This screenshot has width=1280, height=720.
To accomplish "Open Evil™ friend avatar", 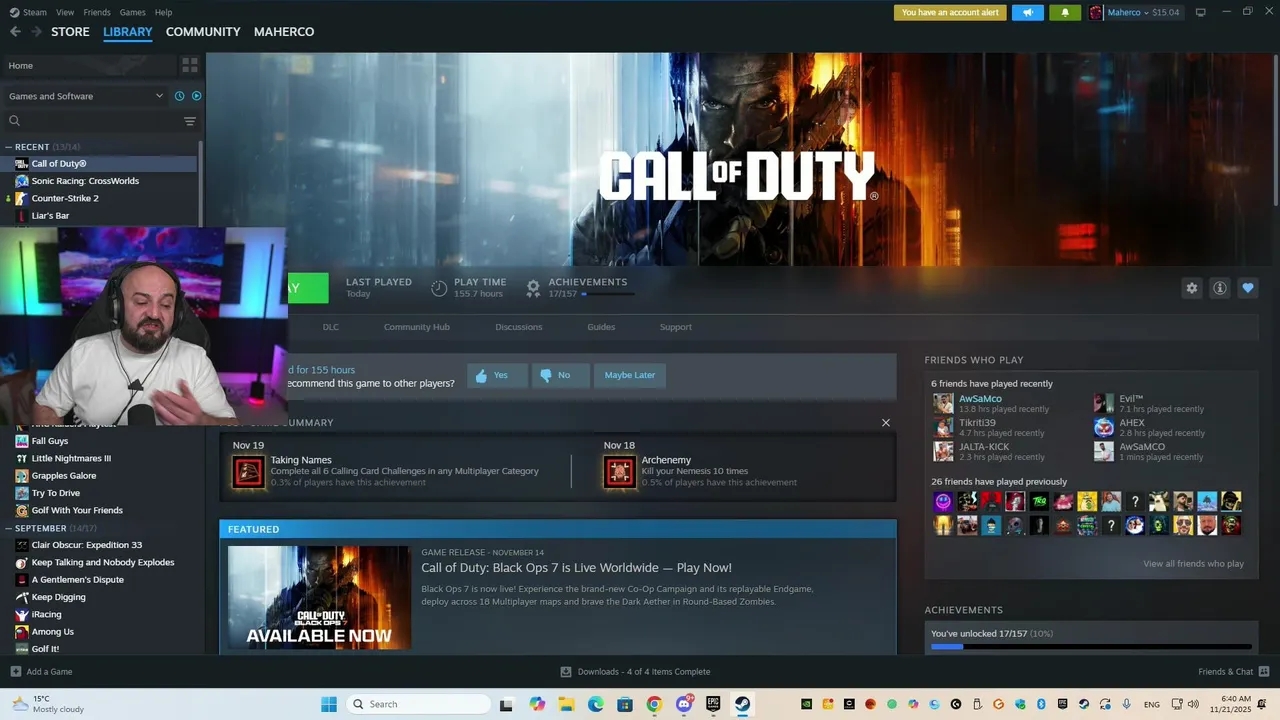I will click(1103, 403).
